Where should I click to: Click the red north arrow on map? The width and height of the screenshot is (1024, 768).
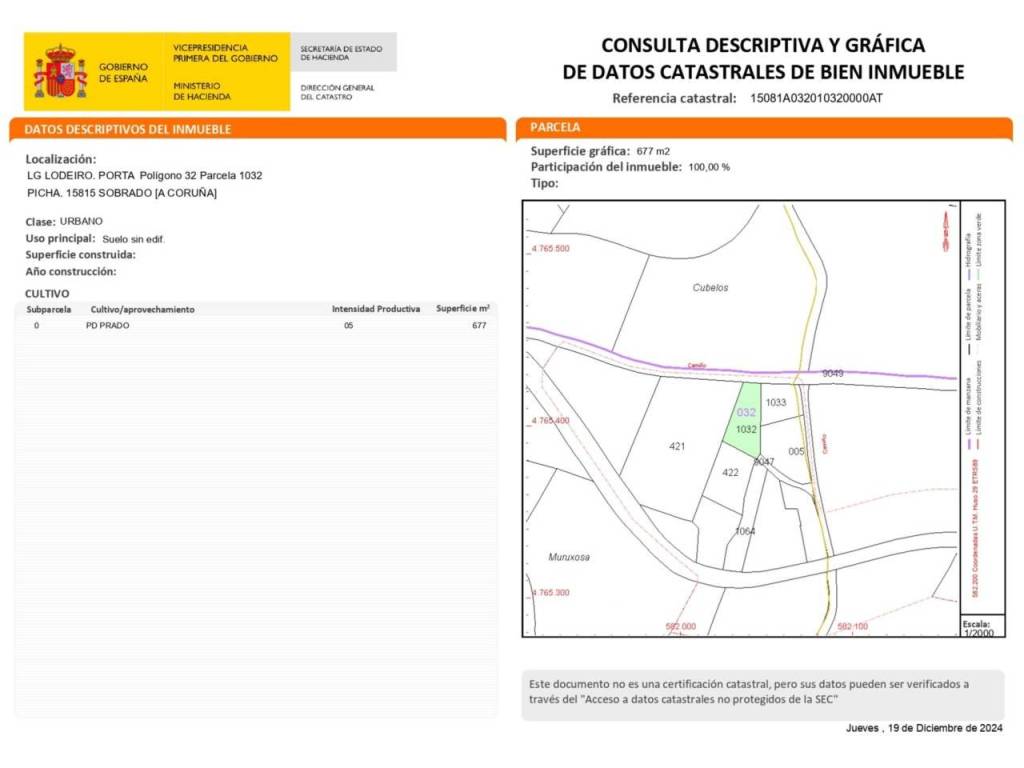(943, 229)
